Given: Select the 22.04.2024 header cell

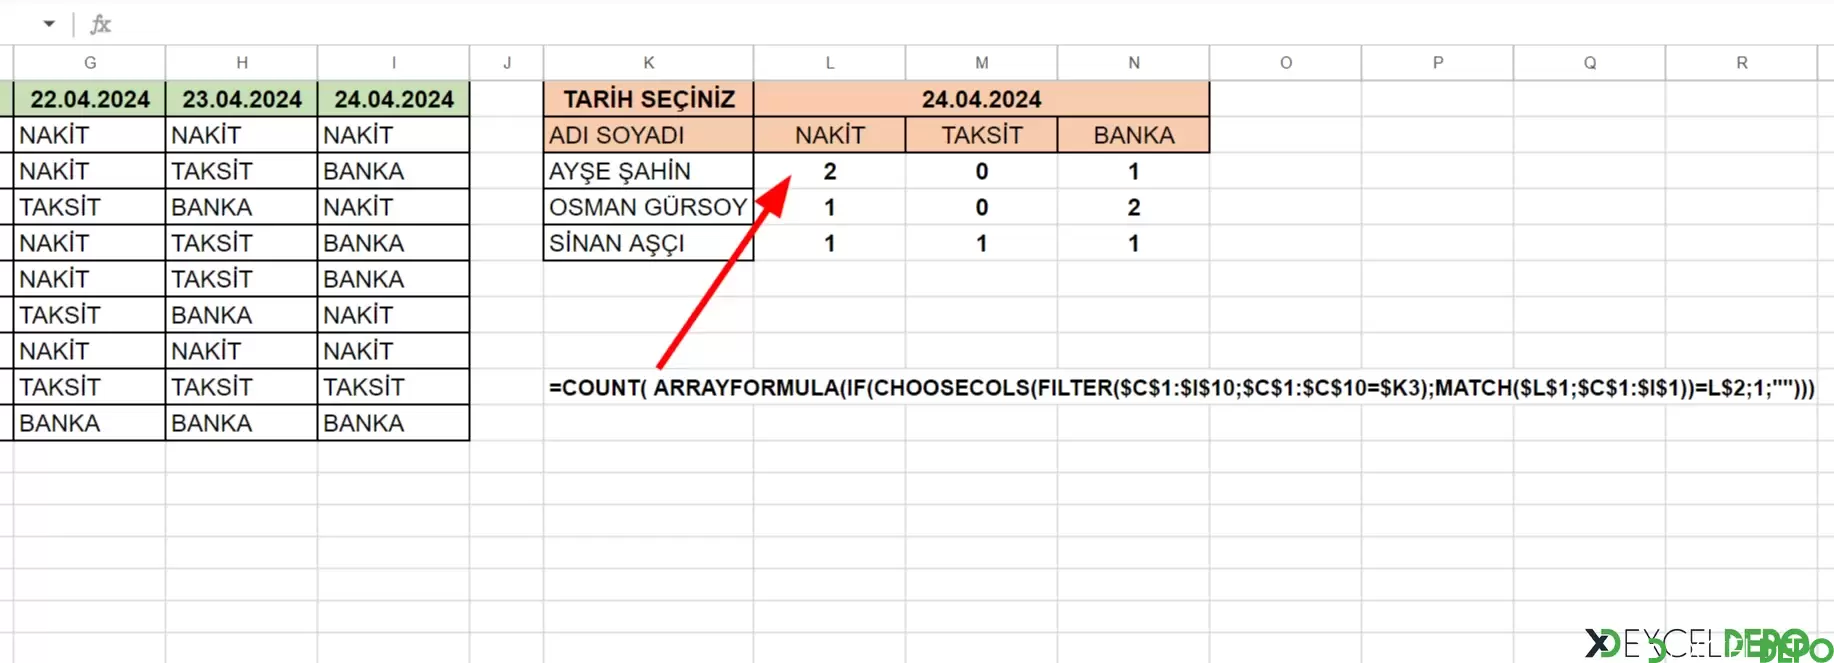Looking at the screenshot, I should (90, 99).
